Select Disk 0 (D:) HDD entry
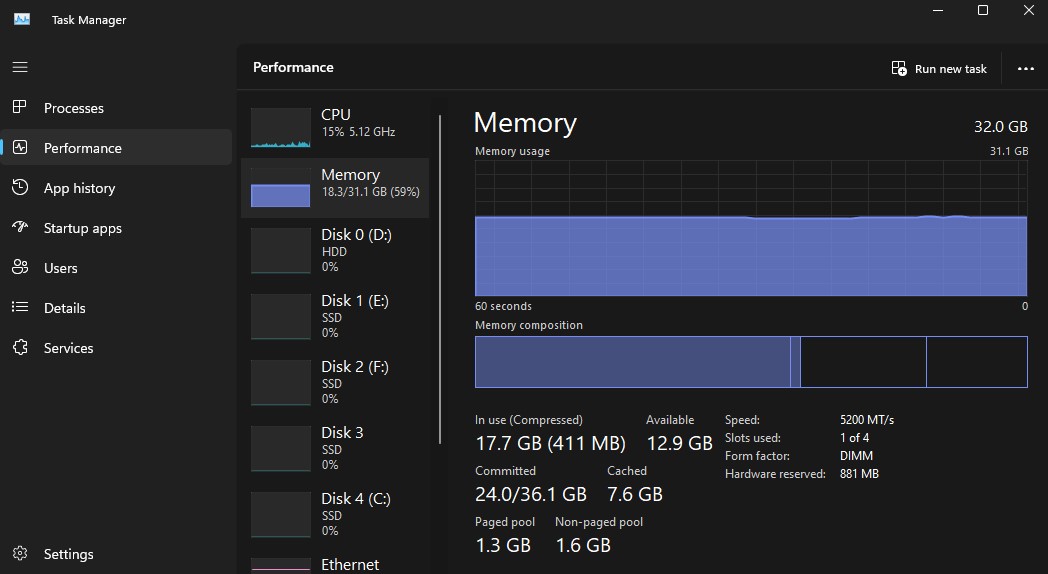The height and width of the screenshot is (574, 1048). click(335, 251)
